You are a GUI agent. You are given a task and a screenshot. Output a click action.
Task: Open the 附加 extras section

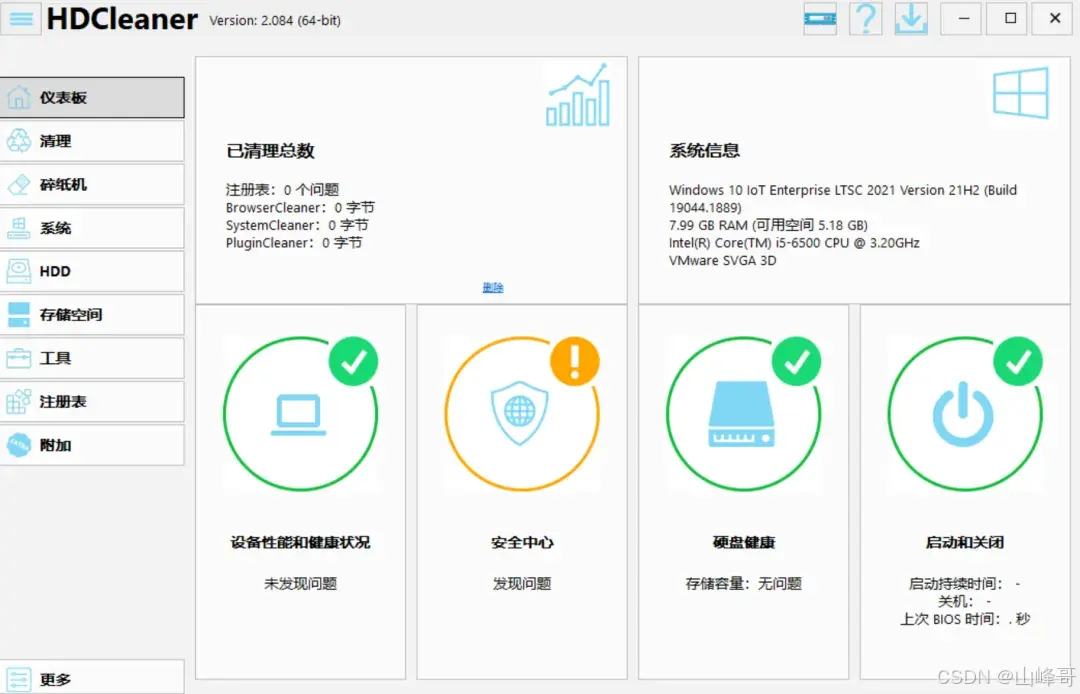click(92, 445)
